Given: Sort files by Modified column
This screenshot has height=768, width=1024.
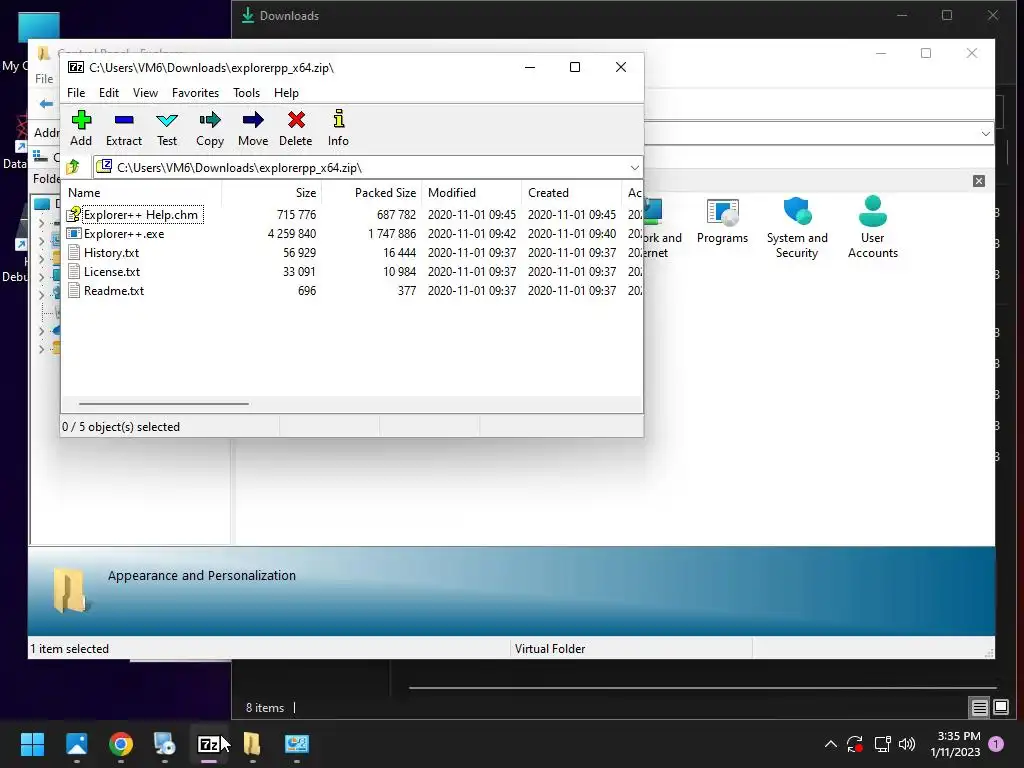Looking at the screenshot, I should click(472, 193).
